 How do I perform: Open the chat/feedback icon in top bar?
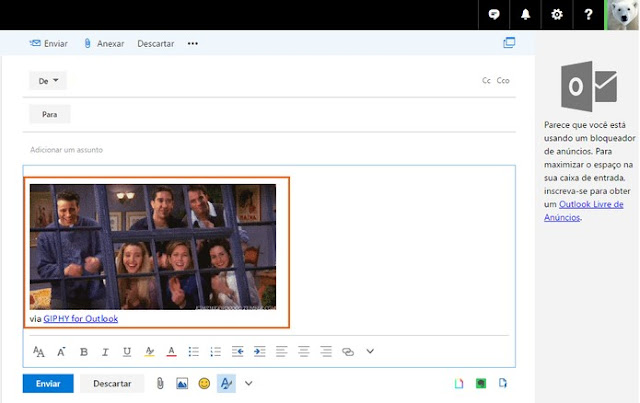(x=494, y=15)
